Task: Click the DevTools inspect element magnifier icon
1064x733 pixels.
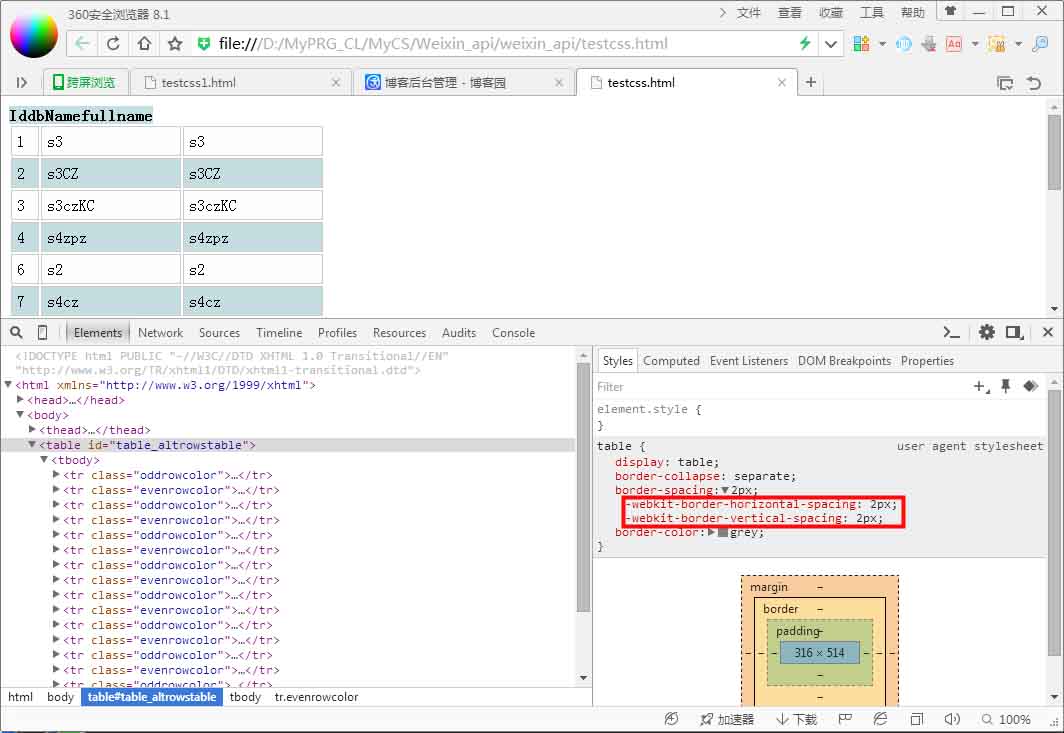Action: 17,333
